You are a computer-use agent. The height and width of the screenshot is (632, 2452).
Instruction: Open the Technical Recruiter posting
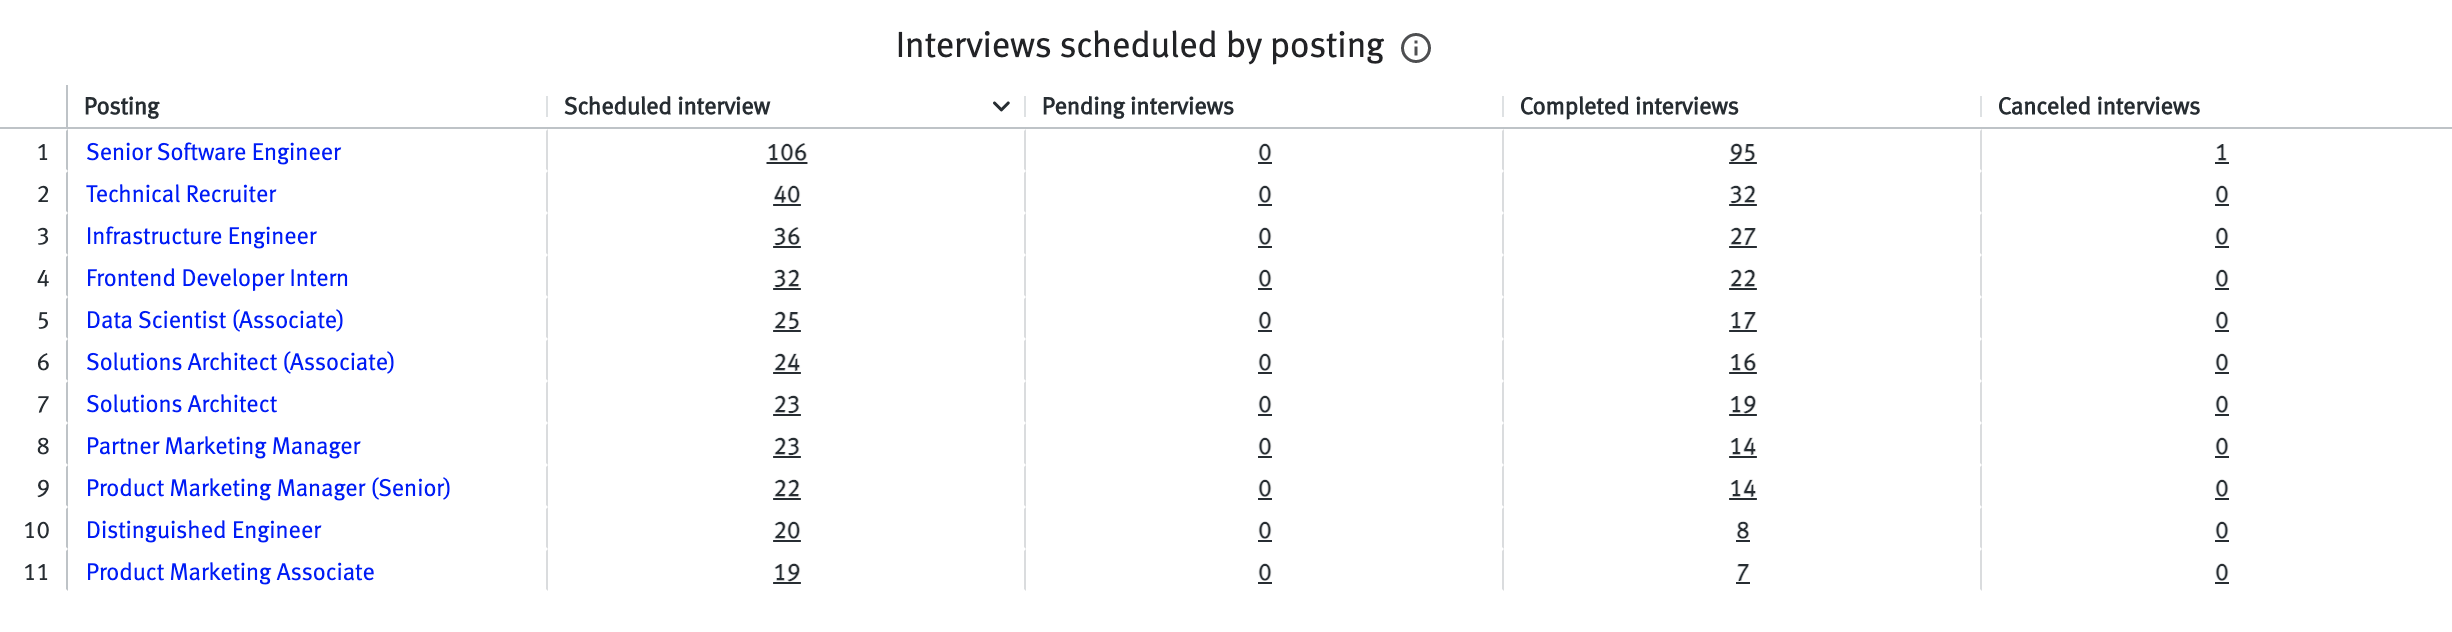(x=181, y=194)
